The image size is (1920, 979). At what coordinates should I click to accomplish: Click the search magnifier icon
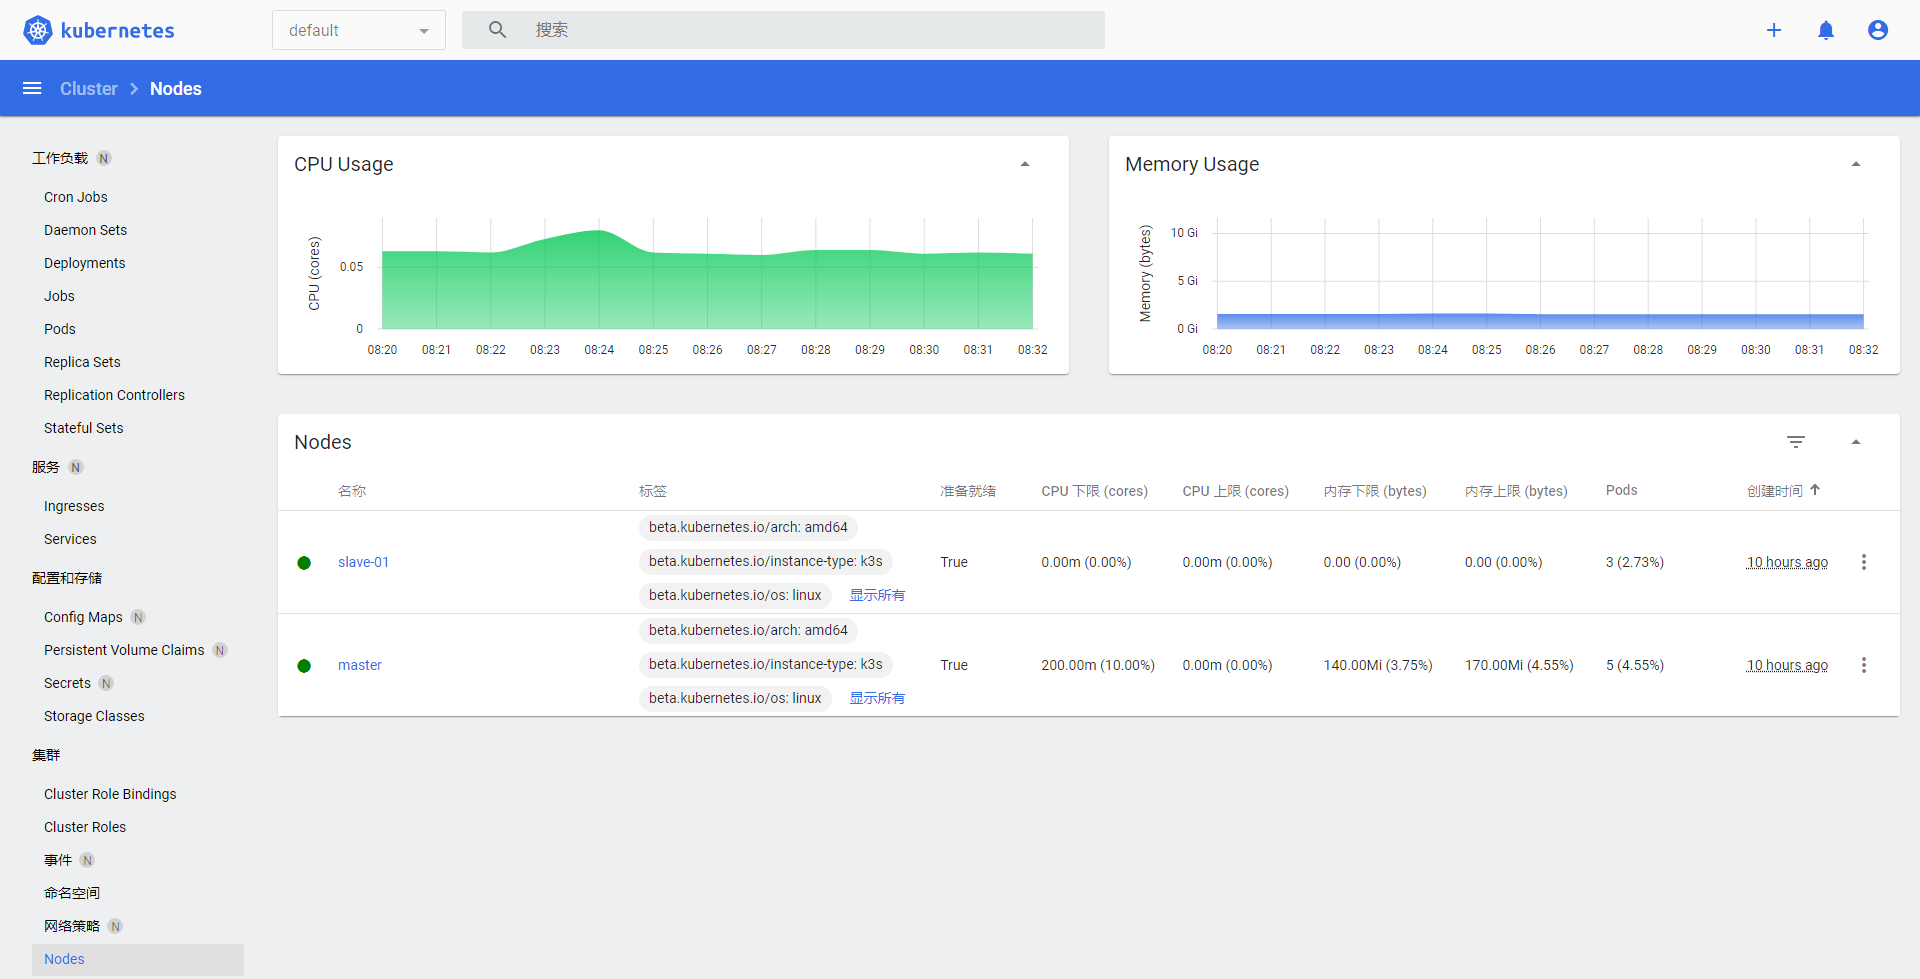(497, 30)
